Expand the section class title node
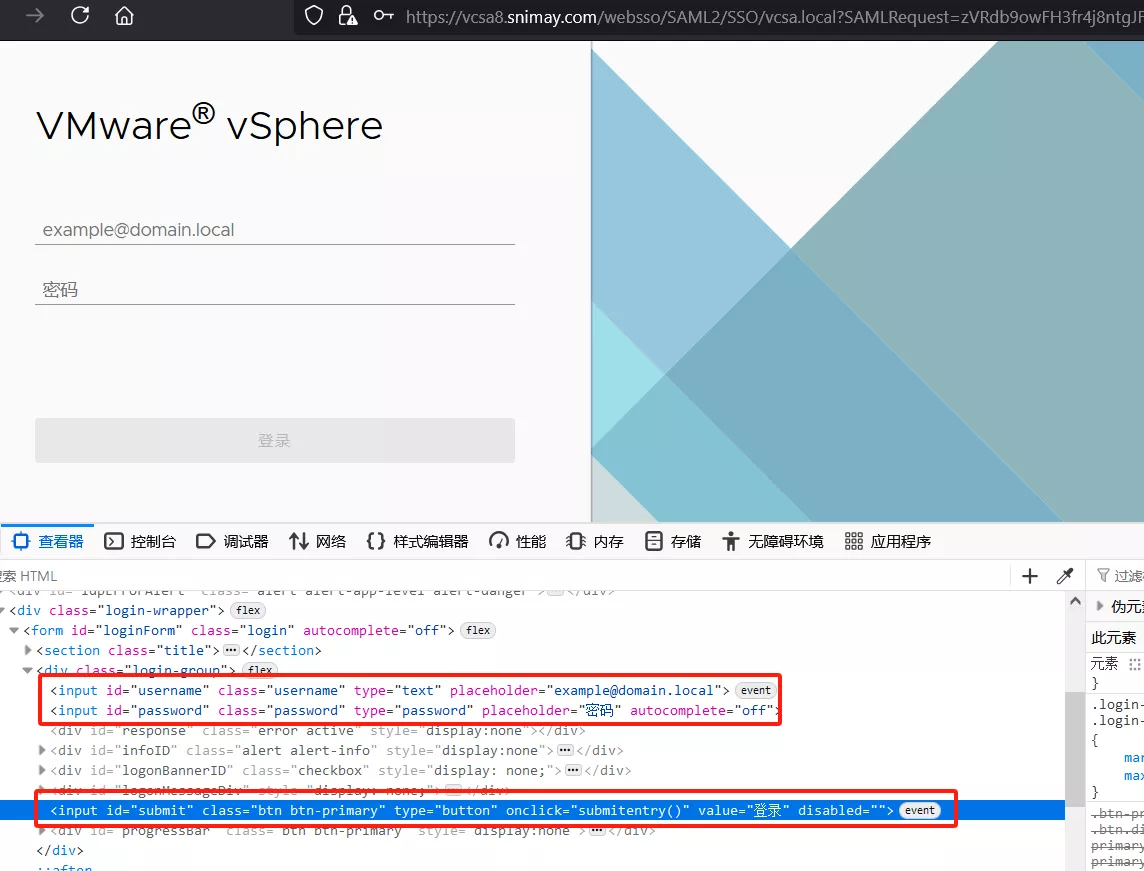 tap(28, 650)
